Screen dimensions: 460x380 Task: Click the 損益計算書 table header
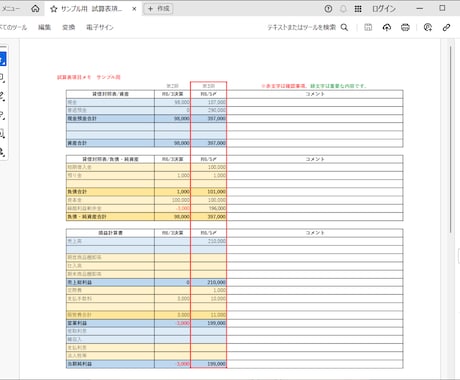point(110,233)
